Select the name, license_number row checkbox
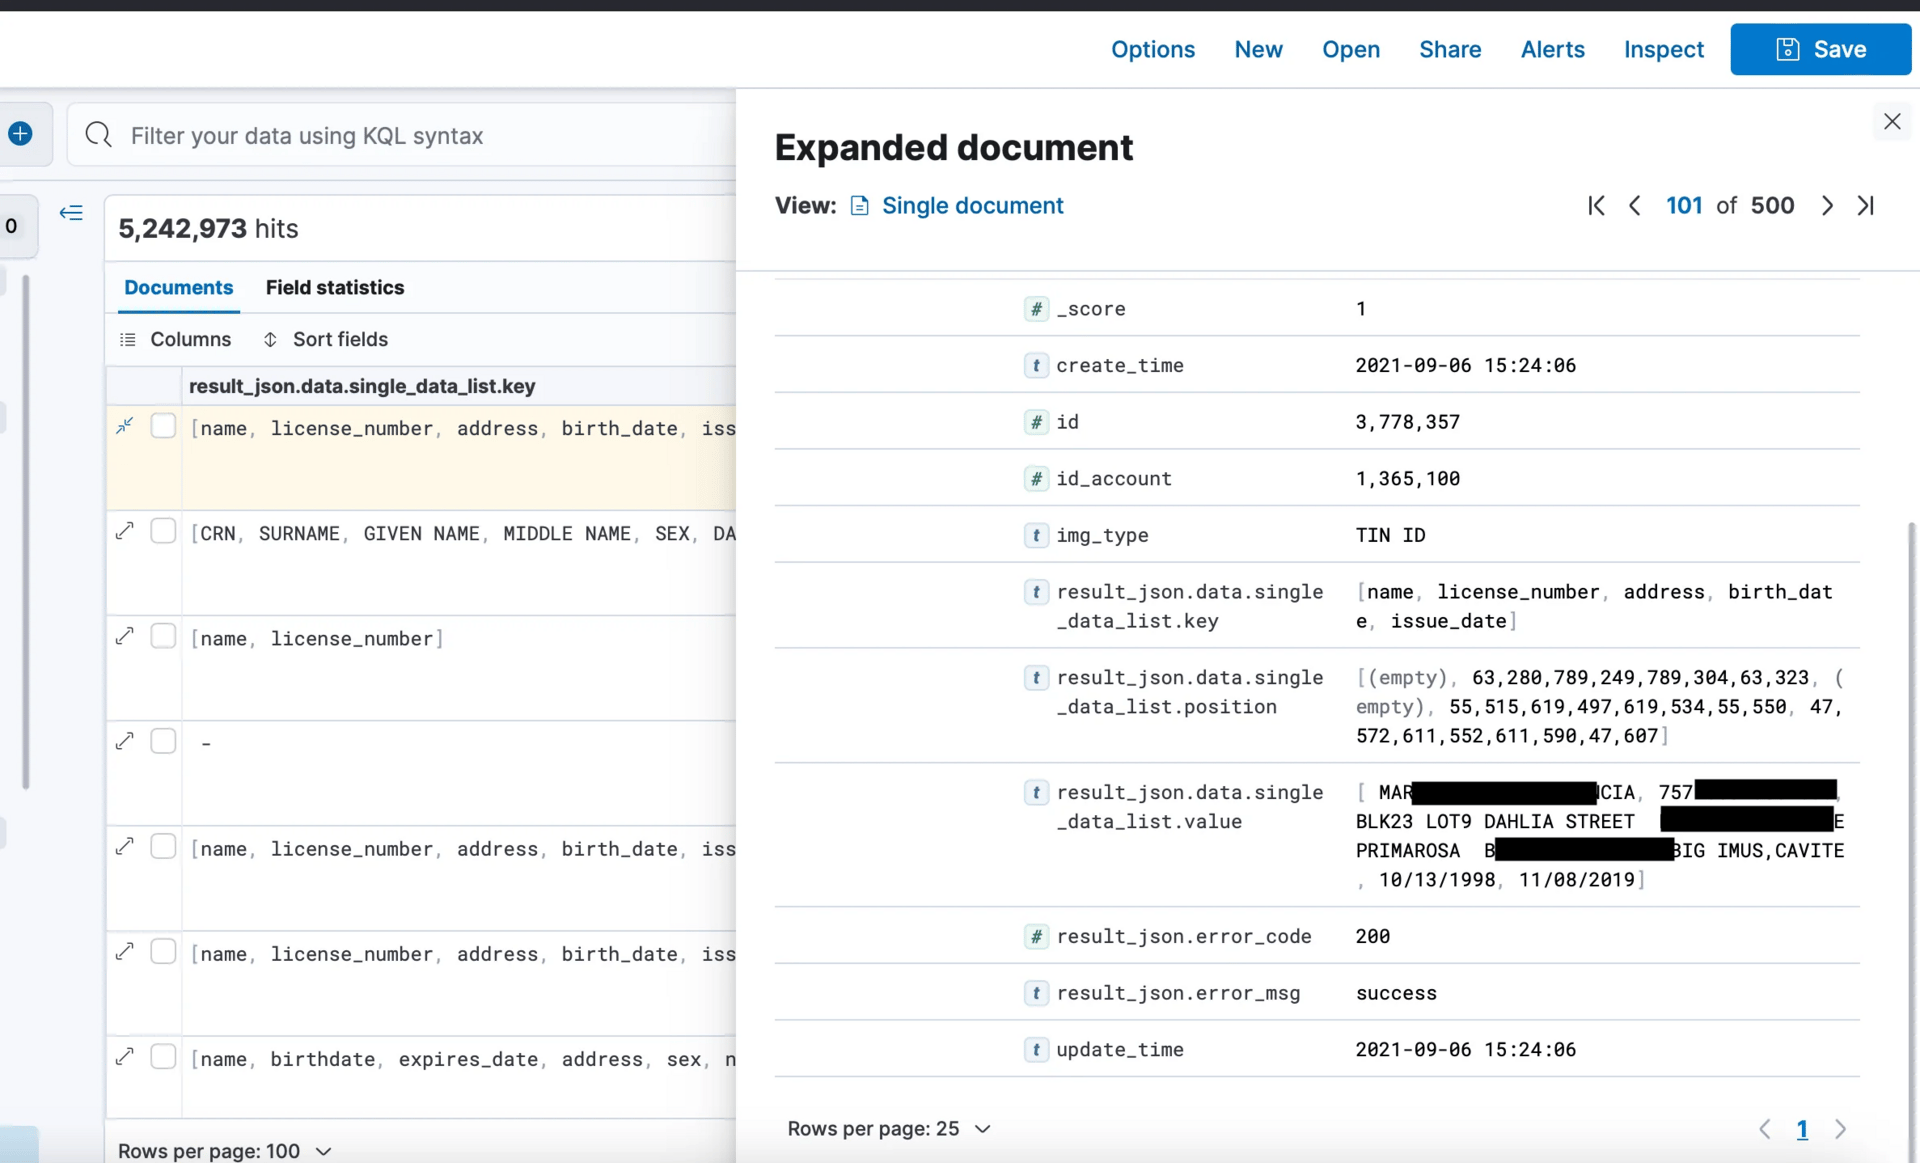This screenshot has height=1163, width=1920. (163, 637)
